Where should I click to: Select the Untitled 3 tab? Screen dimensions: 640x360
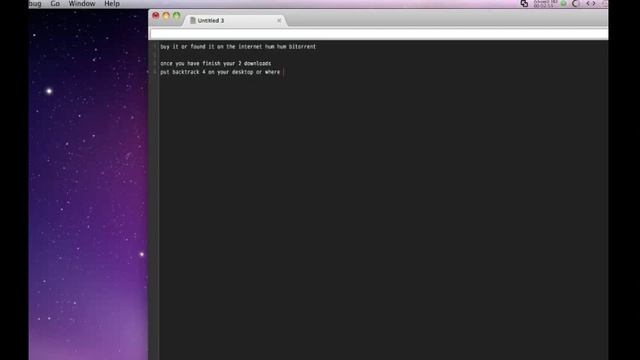(x=236, y=20)
